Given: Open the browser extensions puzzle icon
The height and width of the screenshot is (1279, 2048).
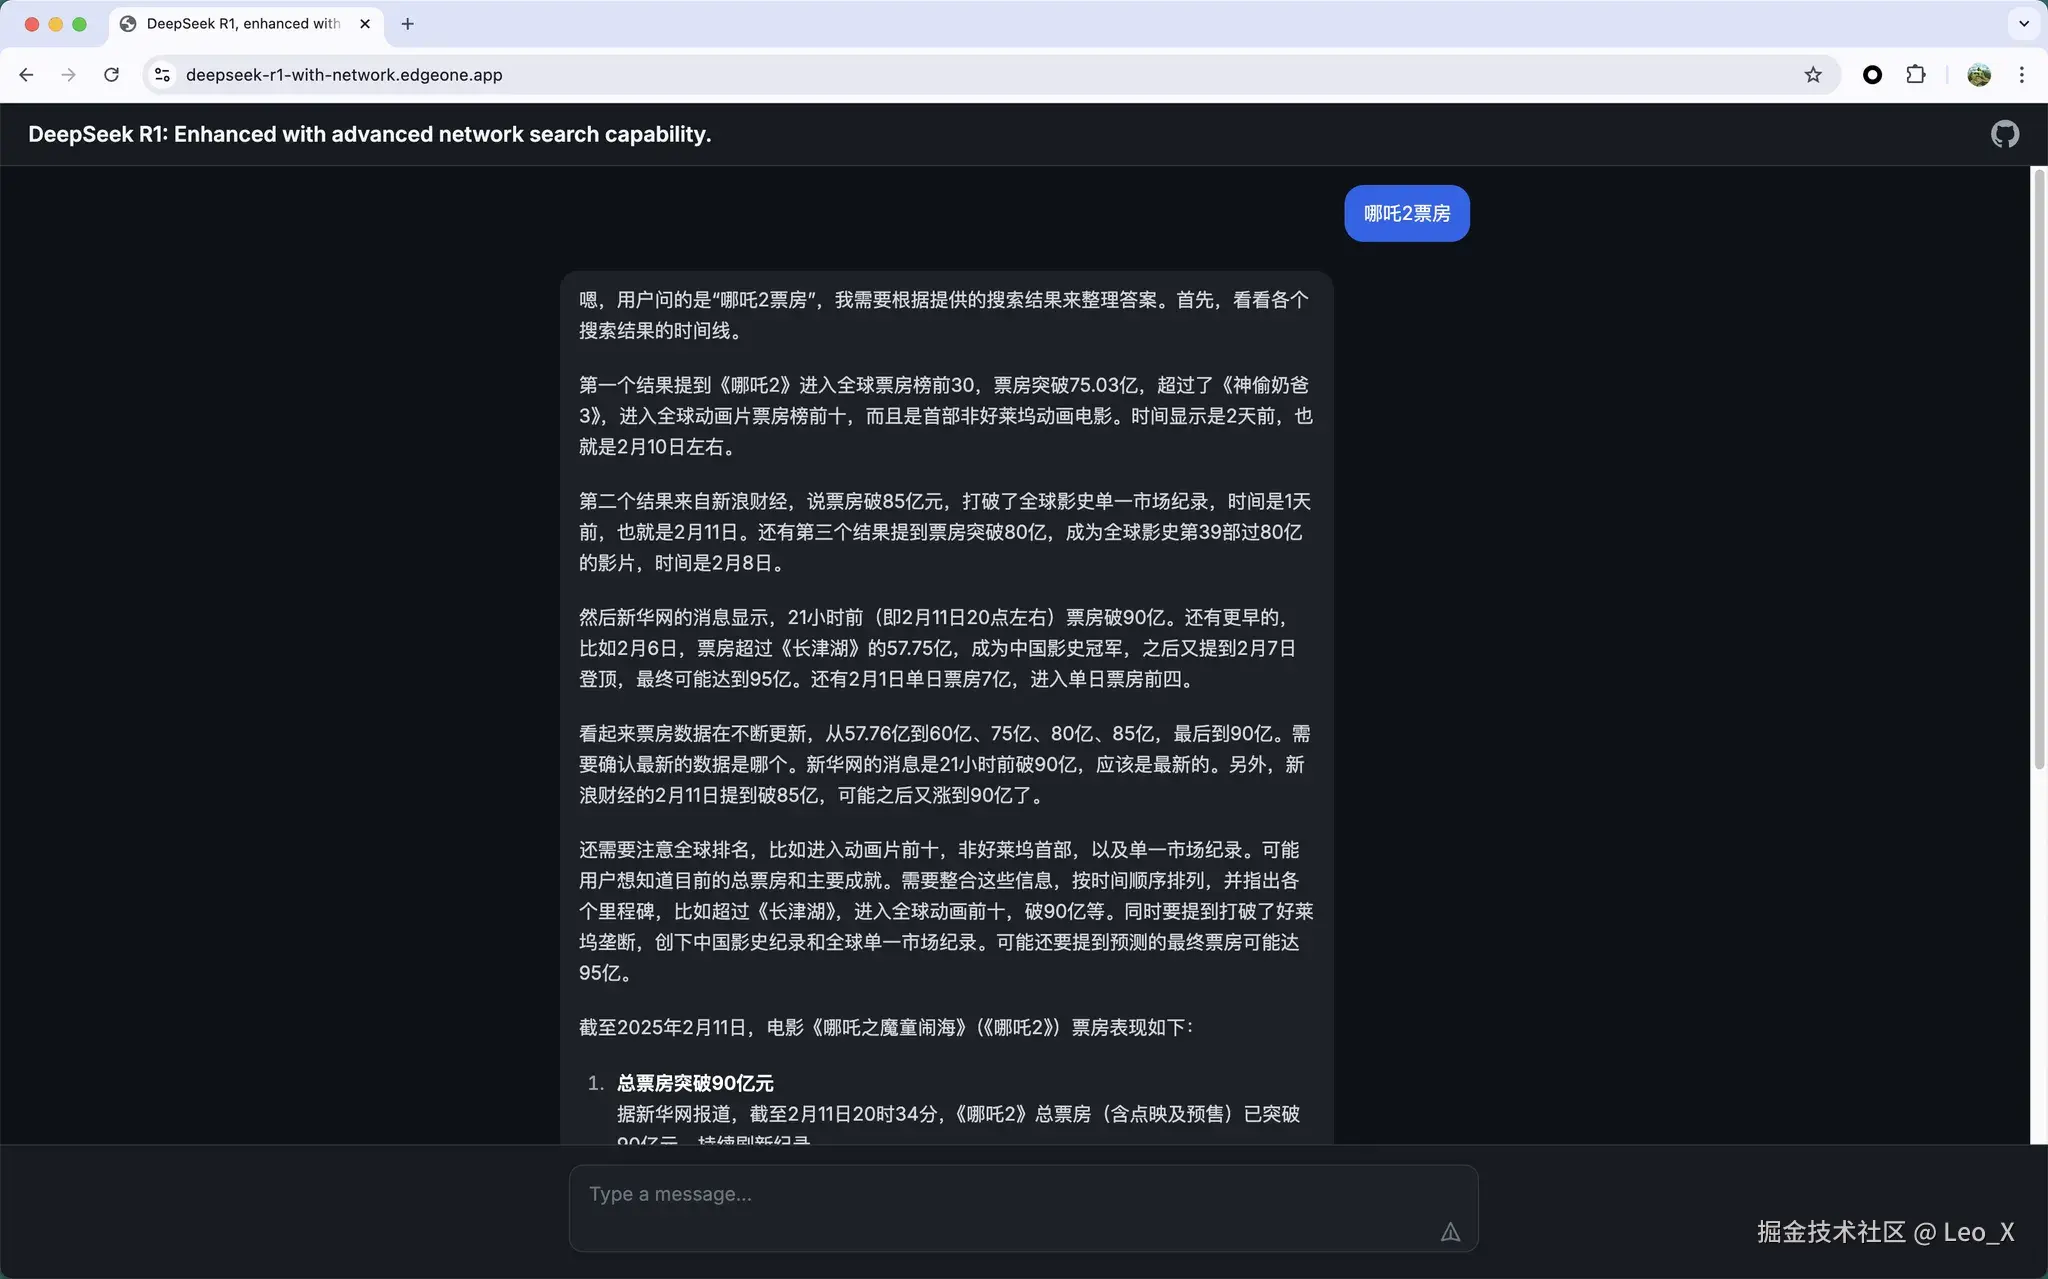Looking at the screenshot, I should point(1915,74).
